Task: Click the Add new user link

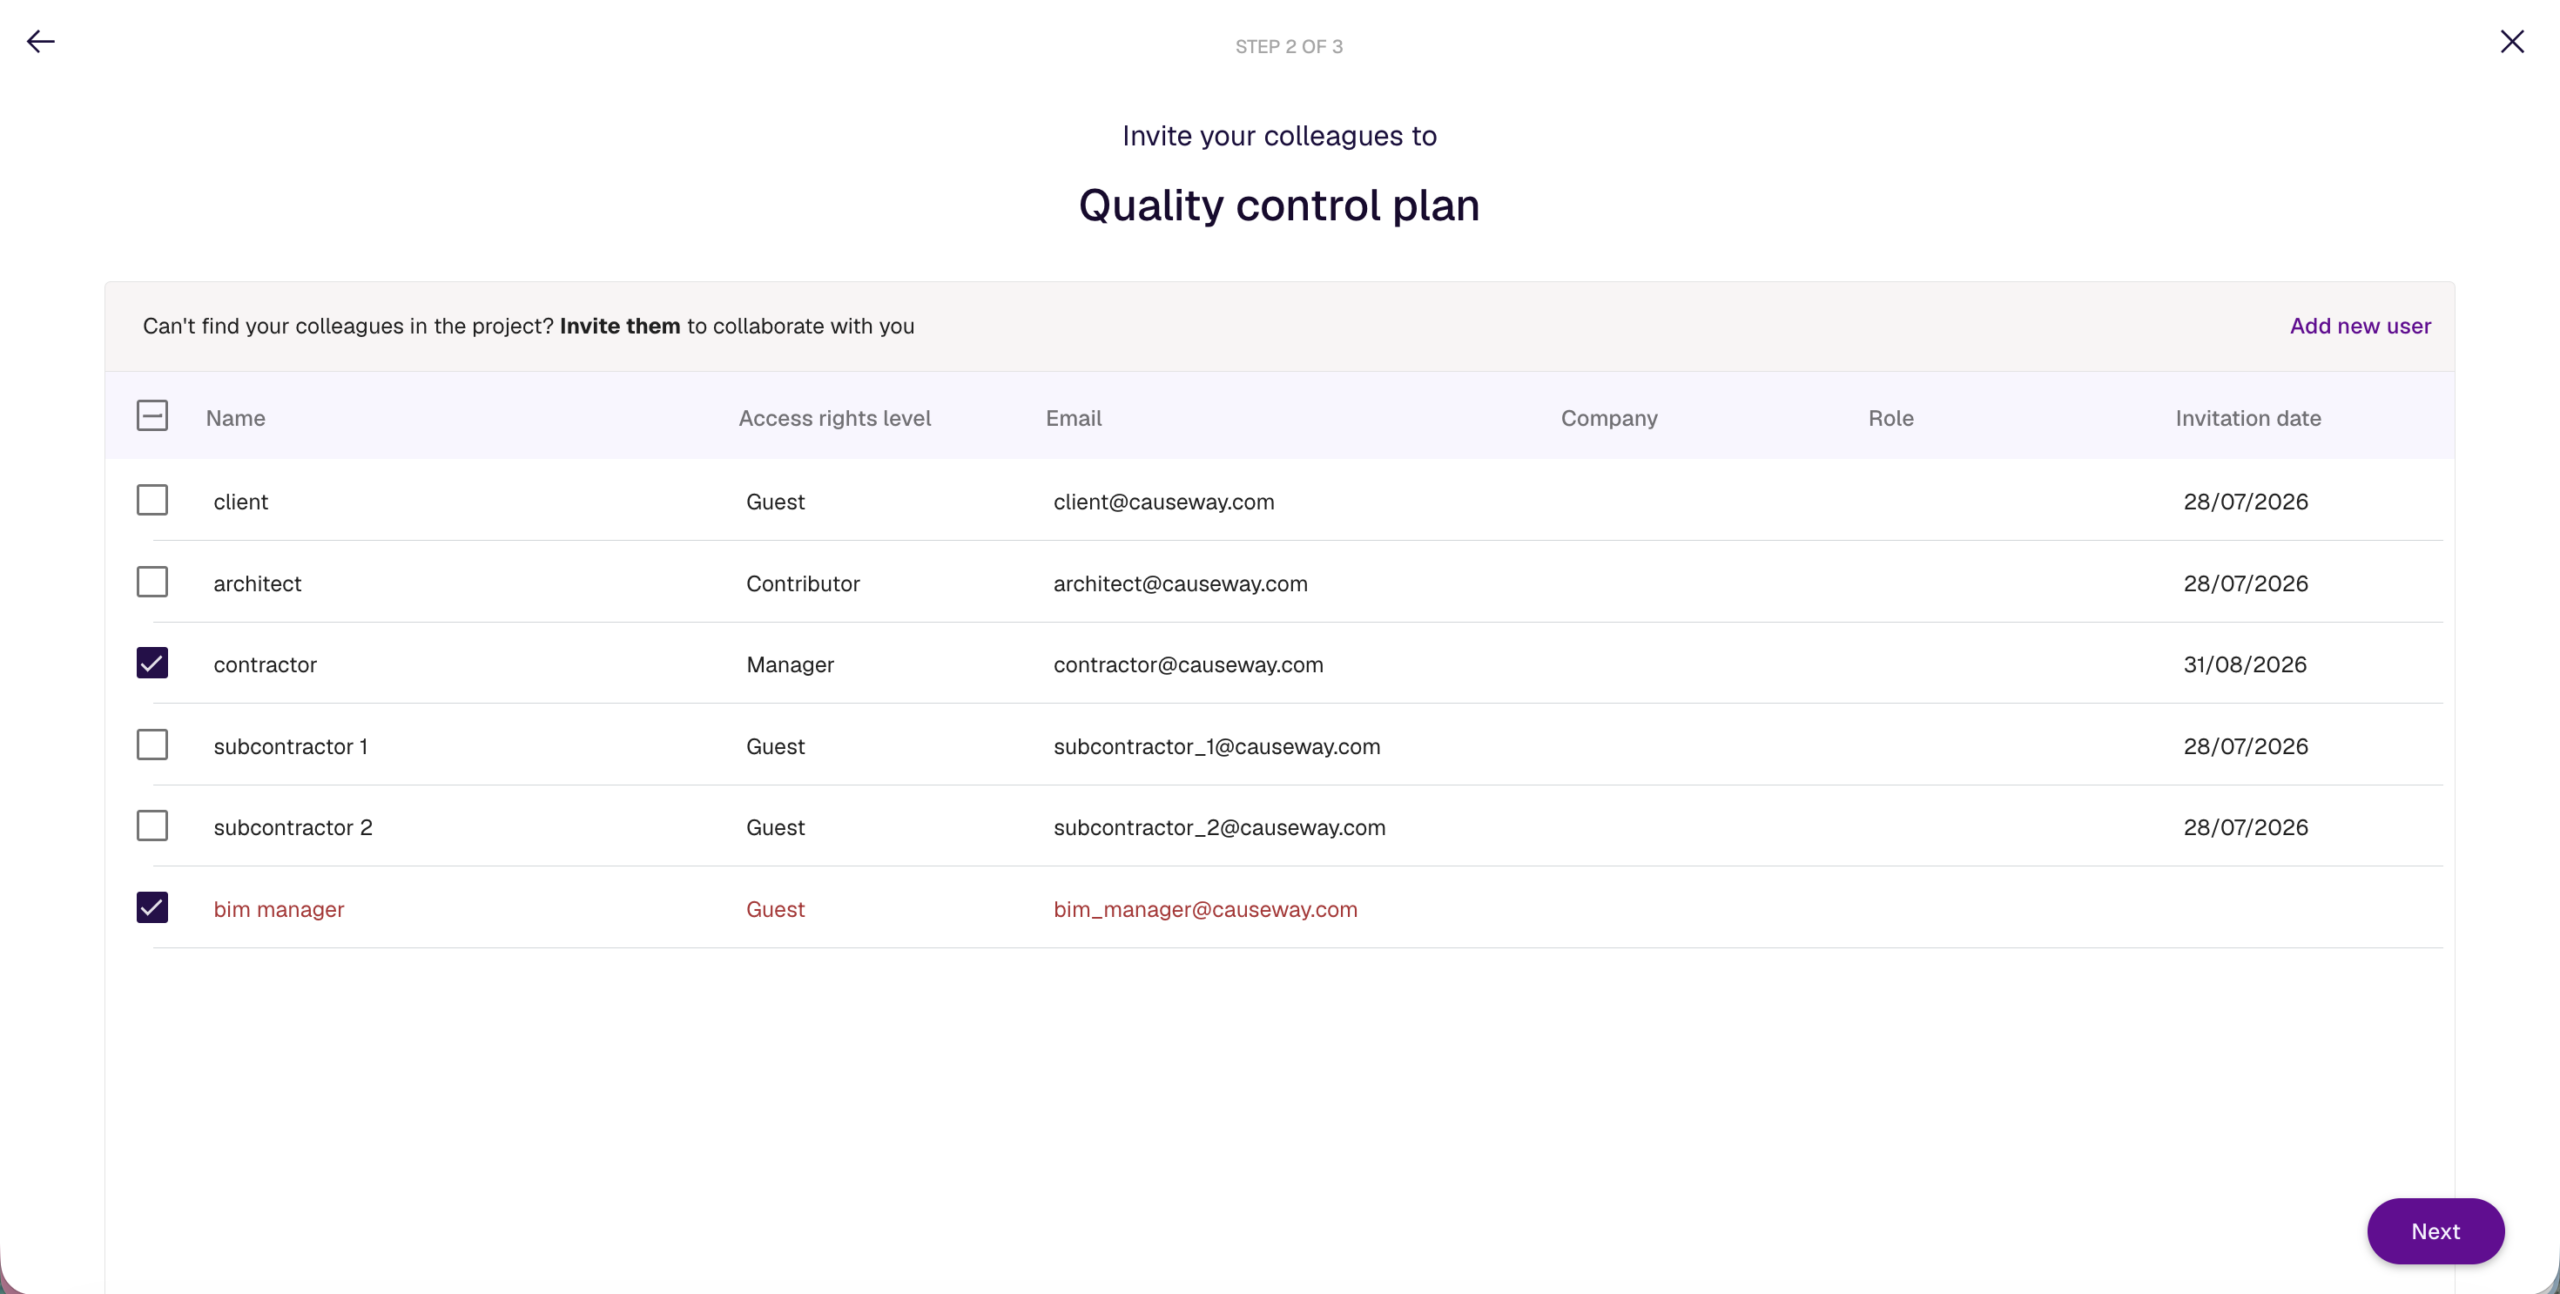Action: [2360, 326]
